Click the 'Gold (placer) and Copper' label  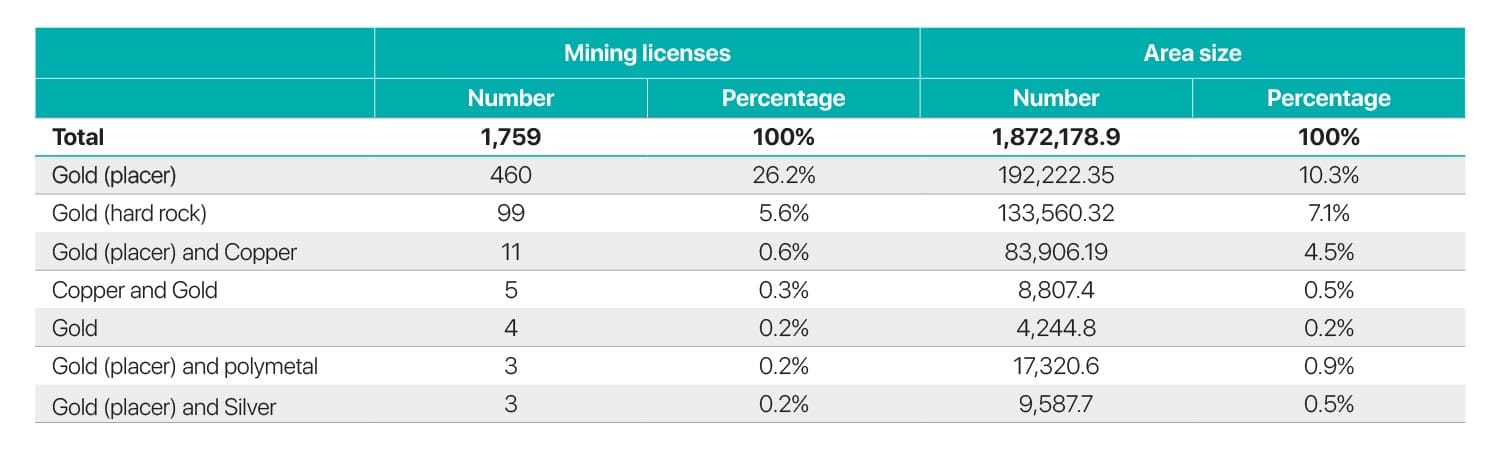click(x=174, y=252)
